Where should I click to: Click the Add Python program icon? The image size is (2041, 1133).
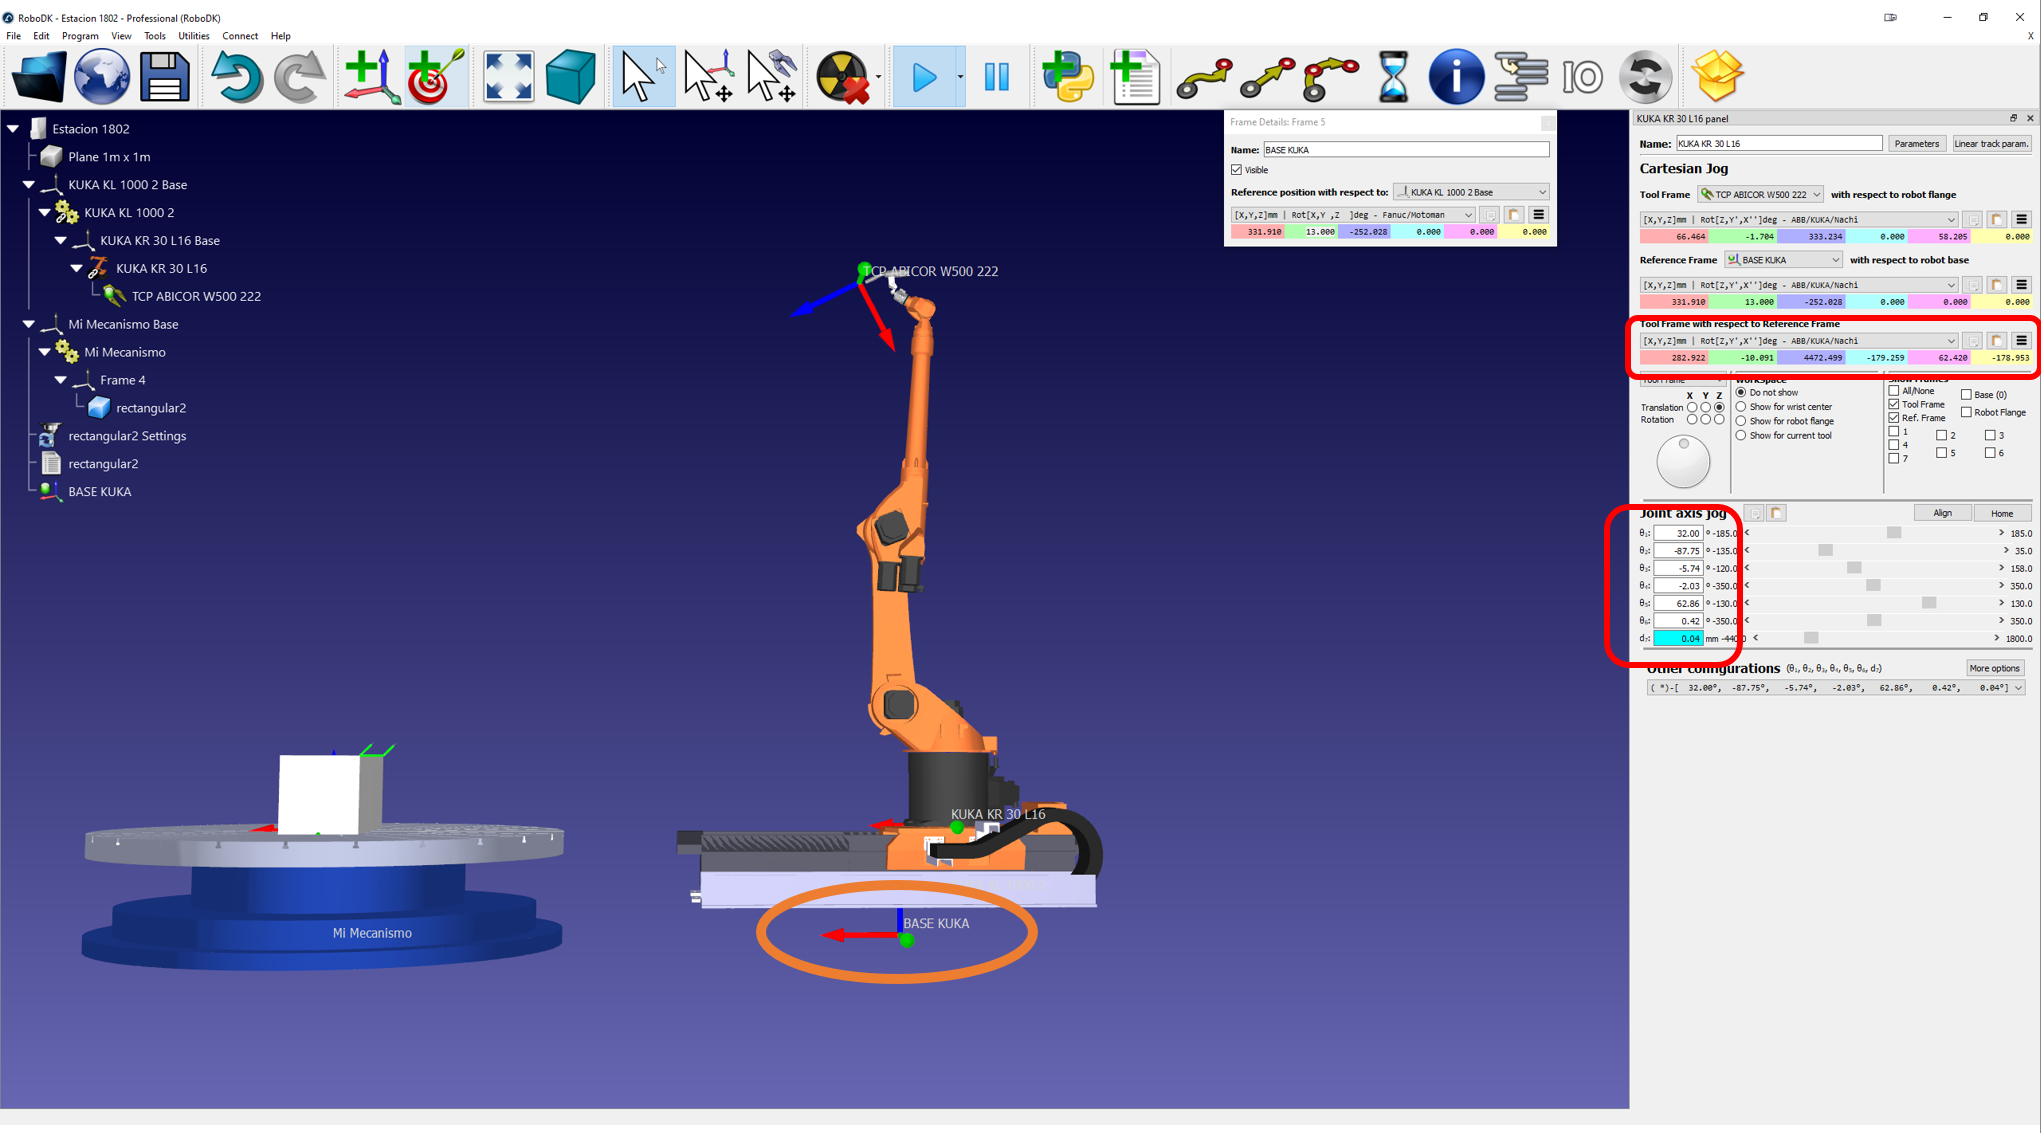[1067, 77]
